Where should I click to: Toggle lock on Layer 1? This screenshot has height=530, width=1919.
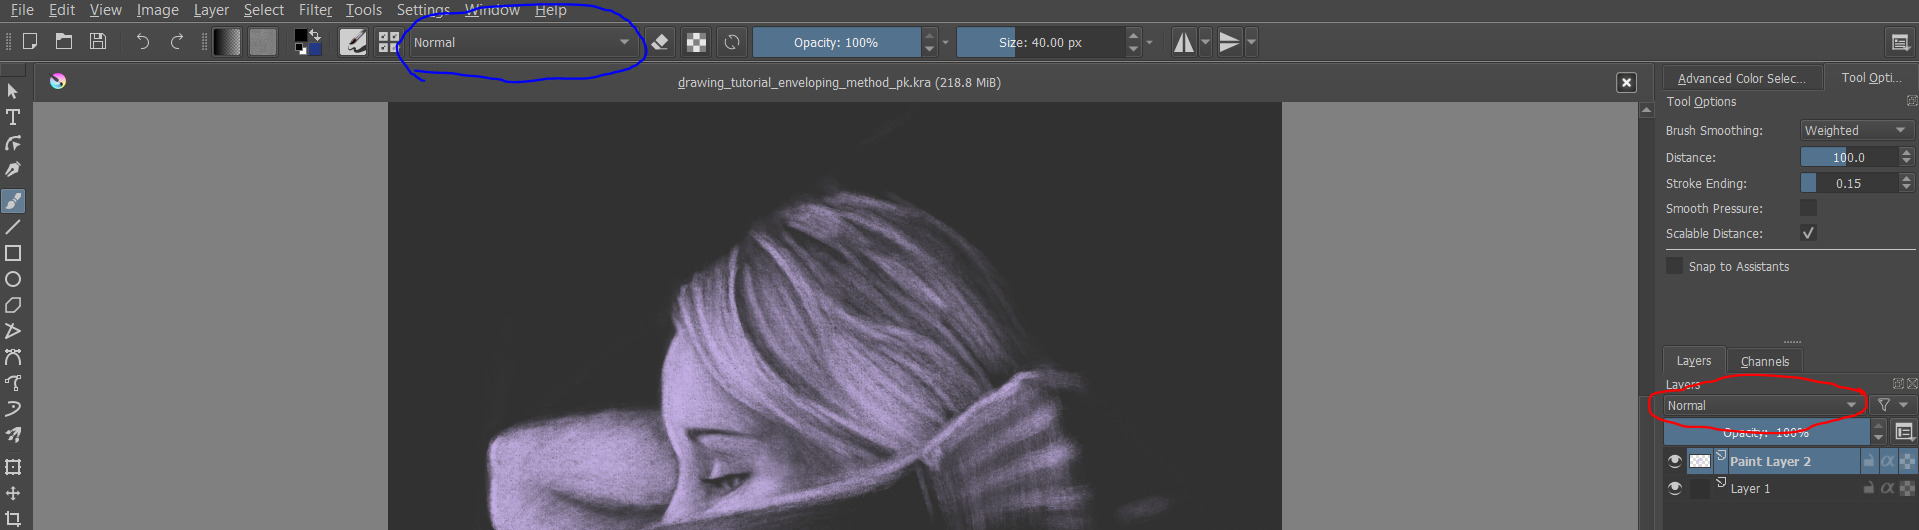click(x=1868, y=488)
